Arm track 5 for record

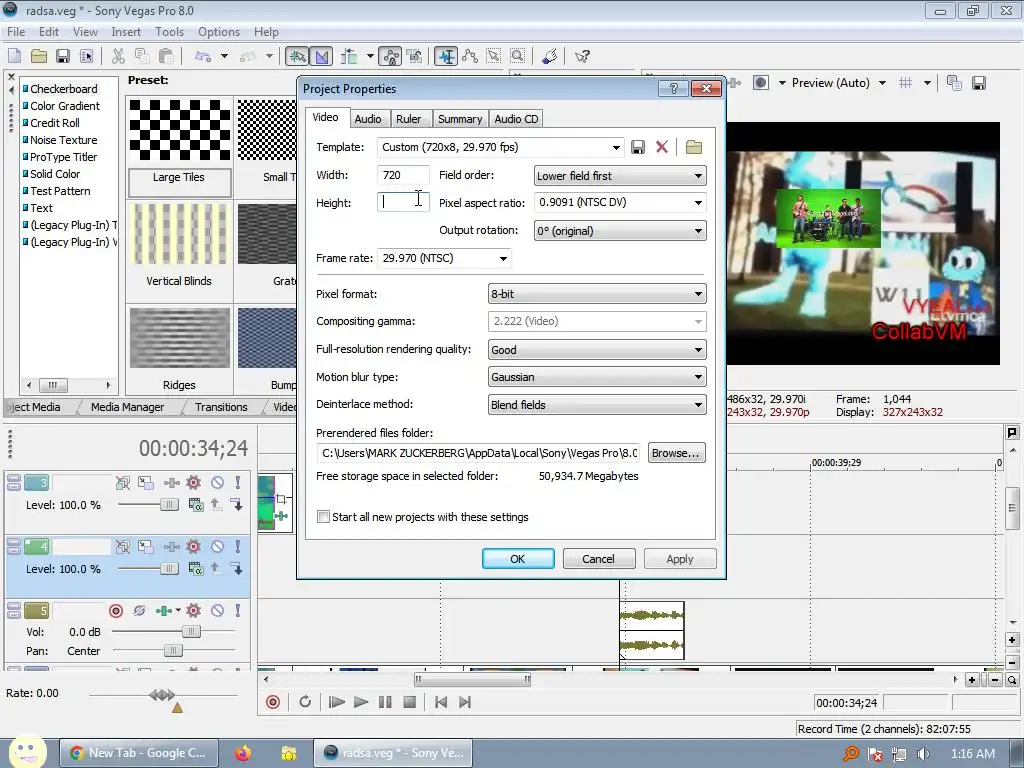(x=116, y=611)
